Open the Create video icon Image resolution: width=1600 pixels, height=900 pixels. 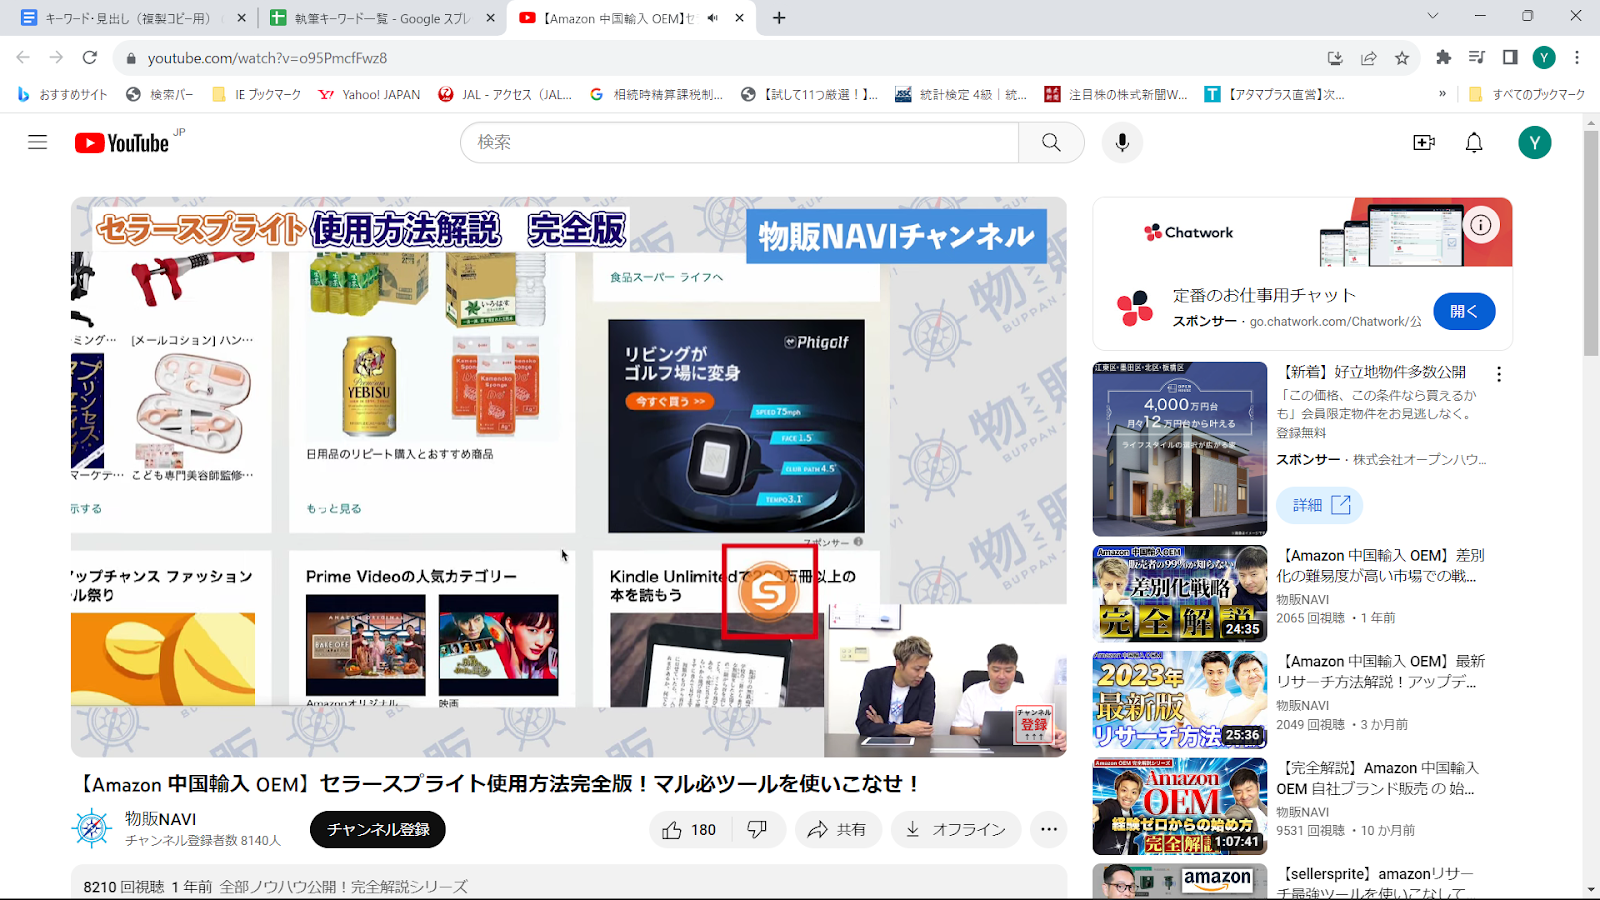[1424, 142]
